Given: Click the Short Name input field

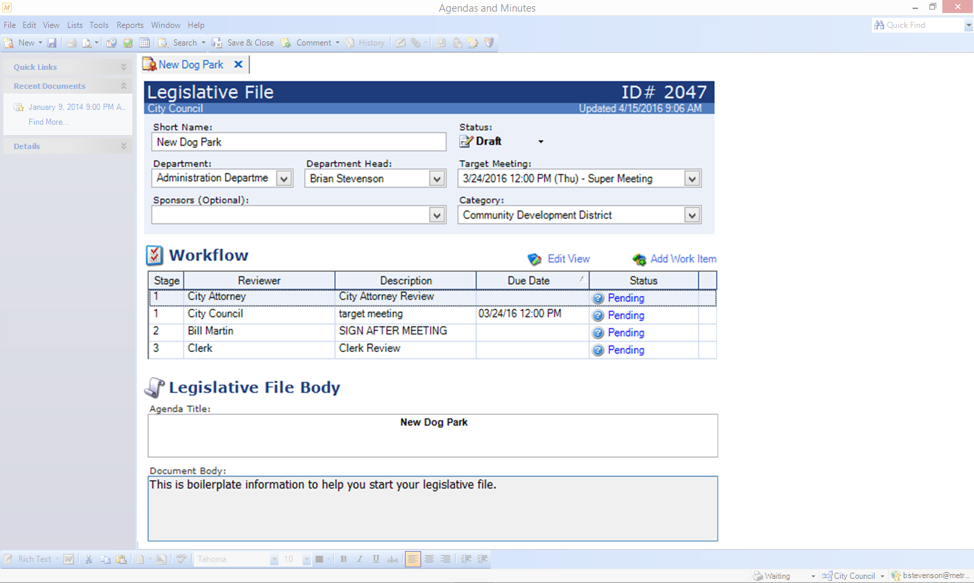Looking at the screenshot, I should click(299, 142).
